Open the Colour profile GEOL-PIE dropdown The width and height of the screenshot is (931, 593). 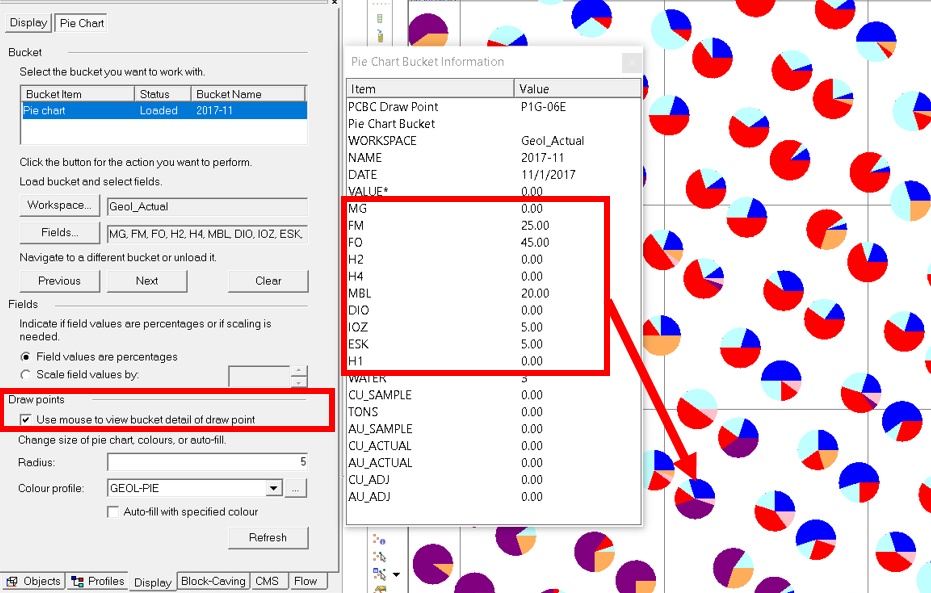coord(273,489)
